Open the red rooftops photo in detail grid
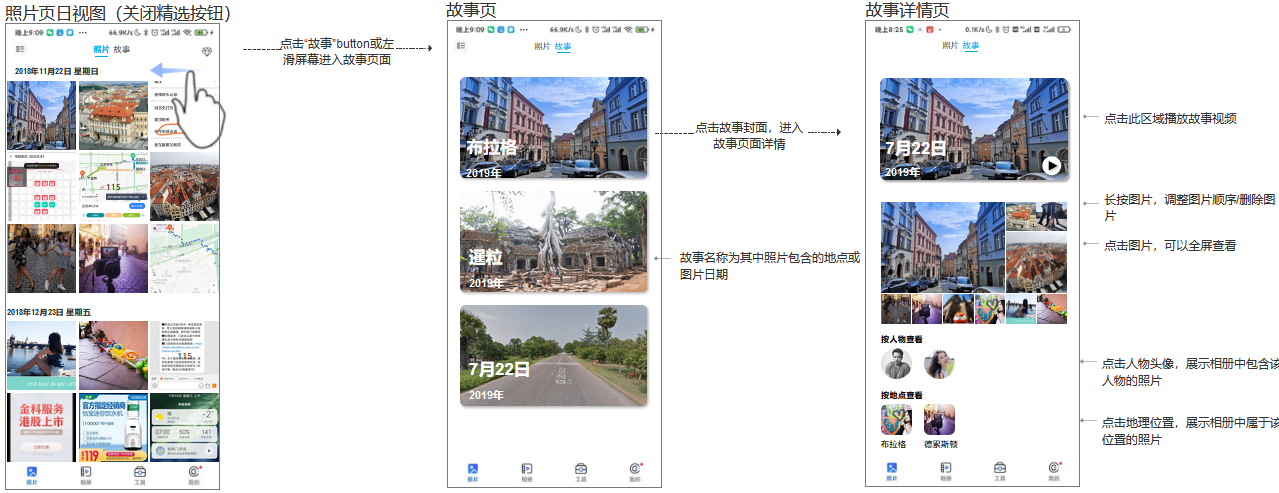 (x=1037, y=263)
